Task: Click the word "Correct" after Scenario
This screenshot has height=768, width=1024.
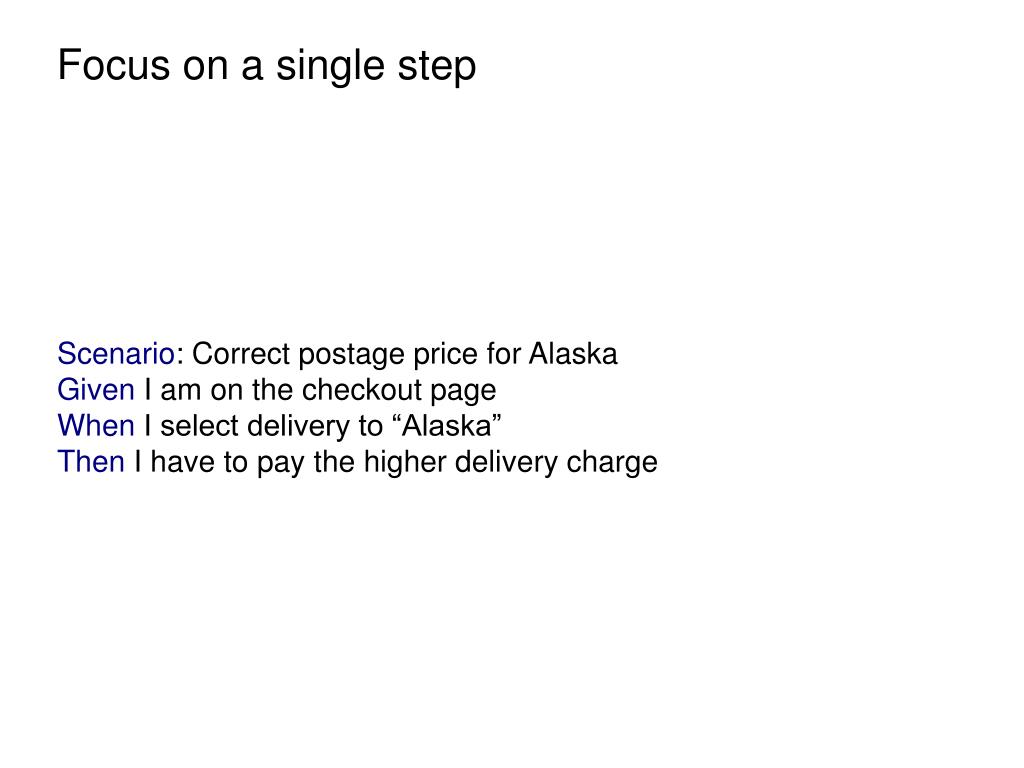Action: [240, 354]
